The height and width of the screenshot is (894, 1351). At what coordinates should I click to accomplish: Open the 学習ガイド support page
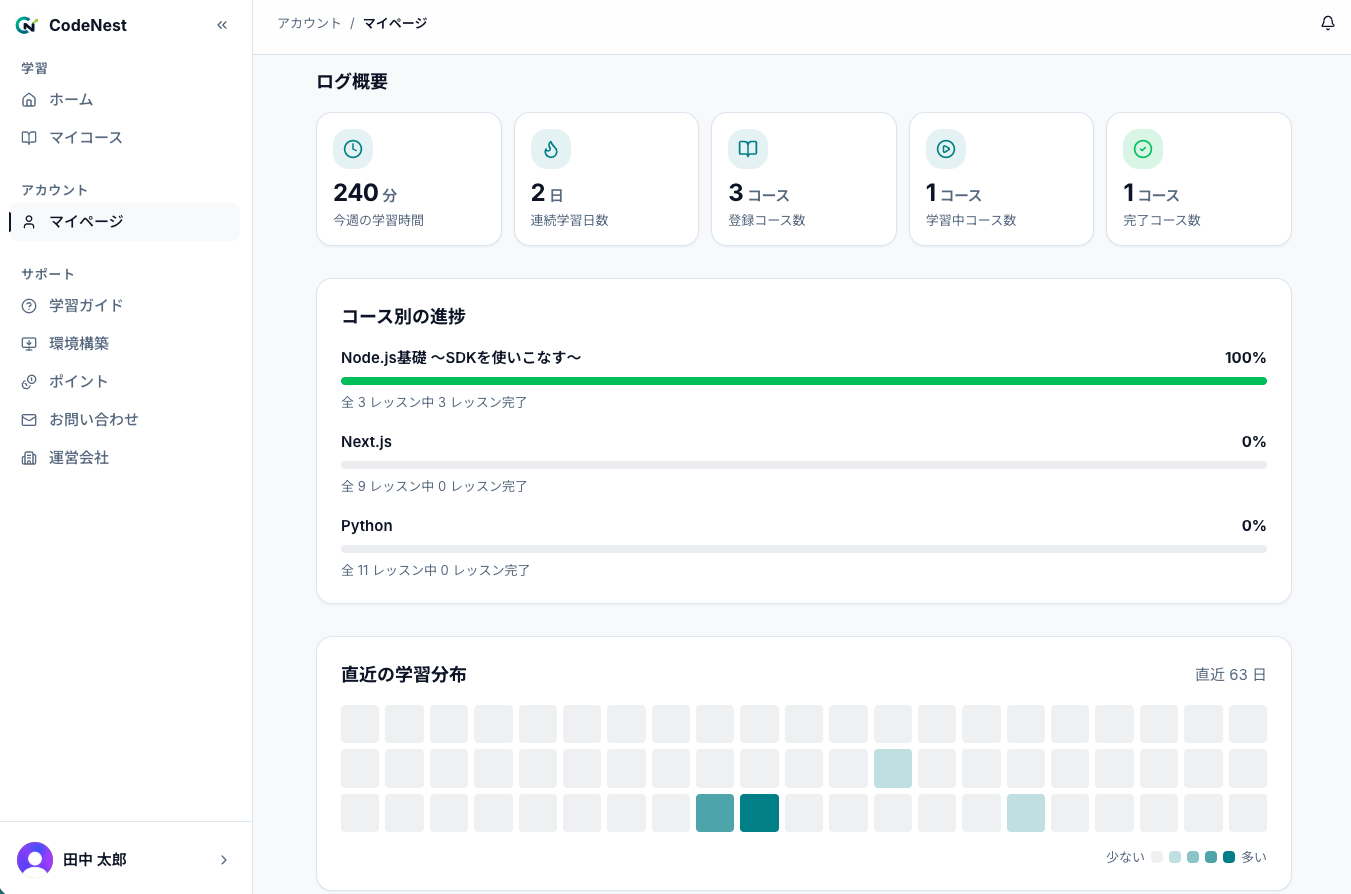(x=124, y=306)
